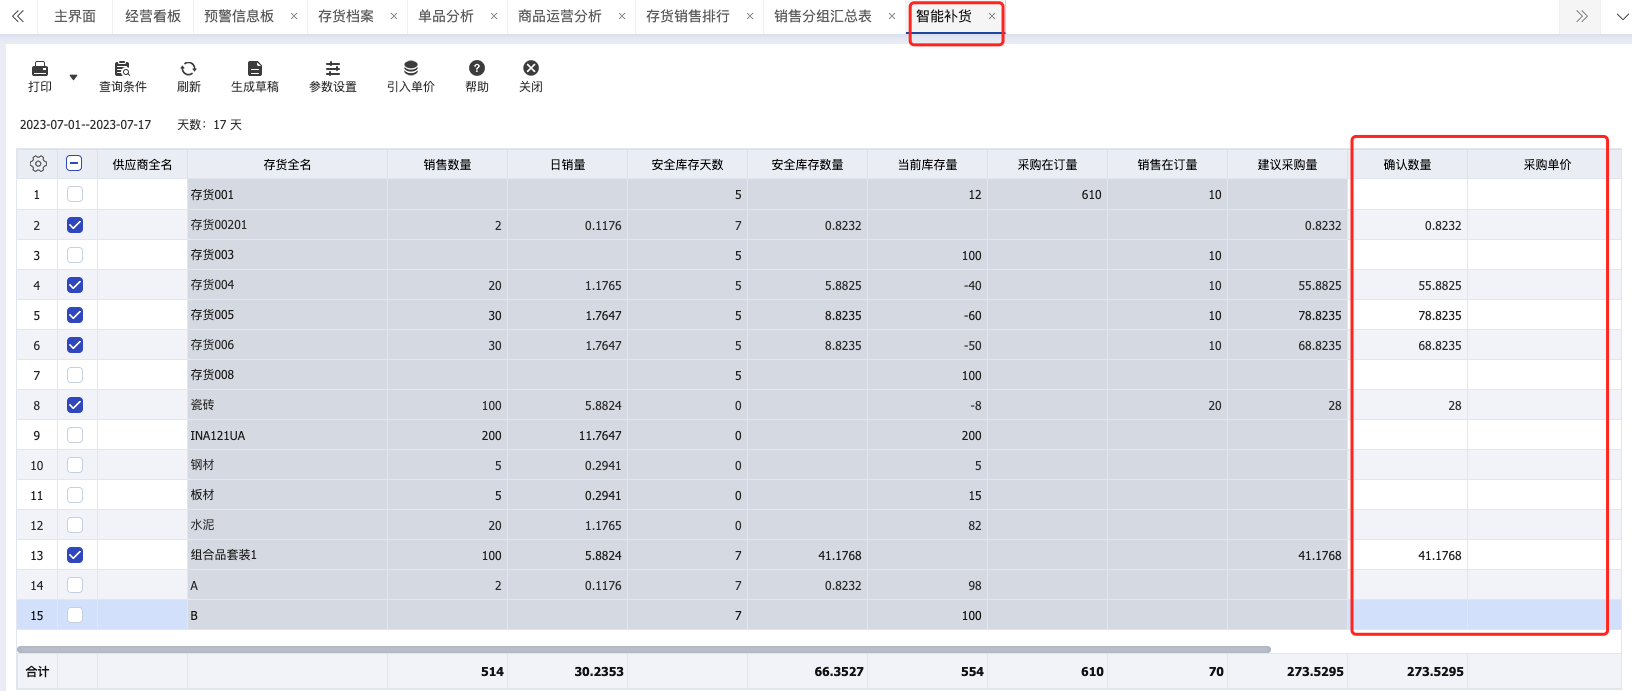Check the checkbox for 存货001 row
This screenshot has height=691, width=1632.
[x=75, y=194]
